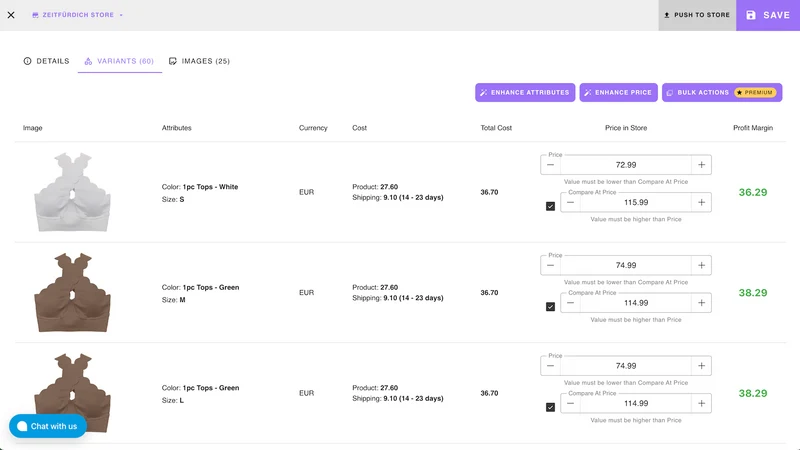
Task: Increase the 72.99 price with plus
Action: pos(702,165)
